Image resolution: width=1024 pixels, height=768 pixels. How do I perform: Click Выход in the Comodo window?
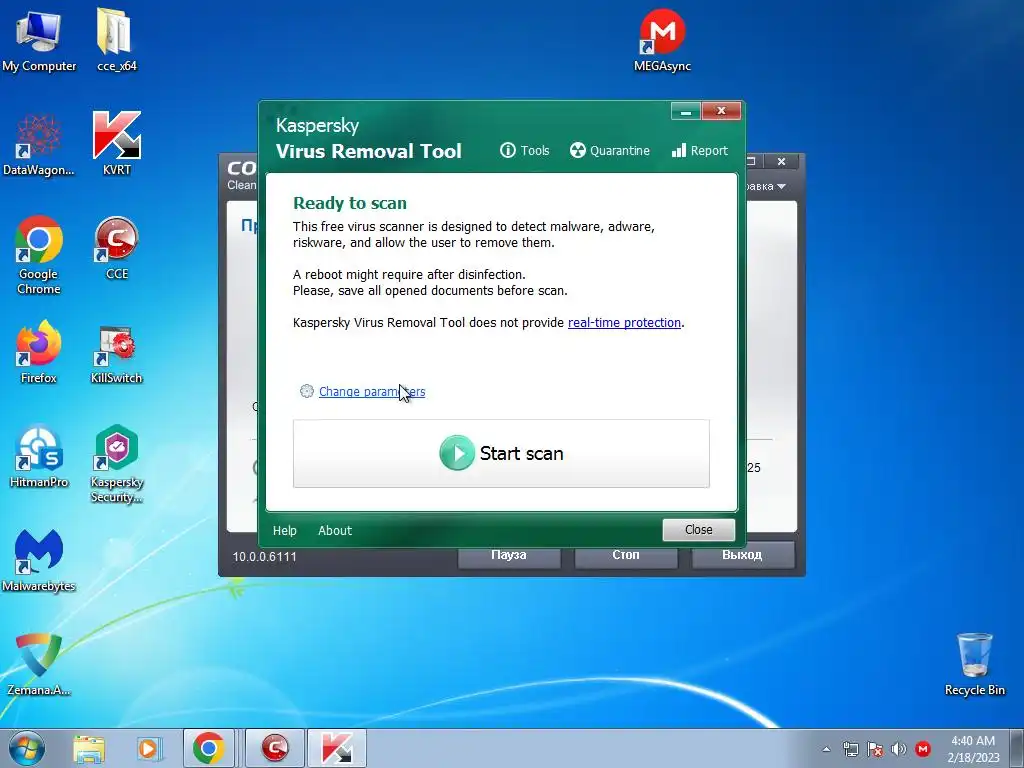tap(742, 555)
